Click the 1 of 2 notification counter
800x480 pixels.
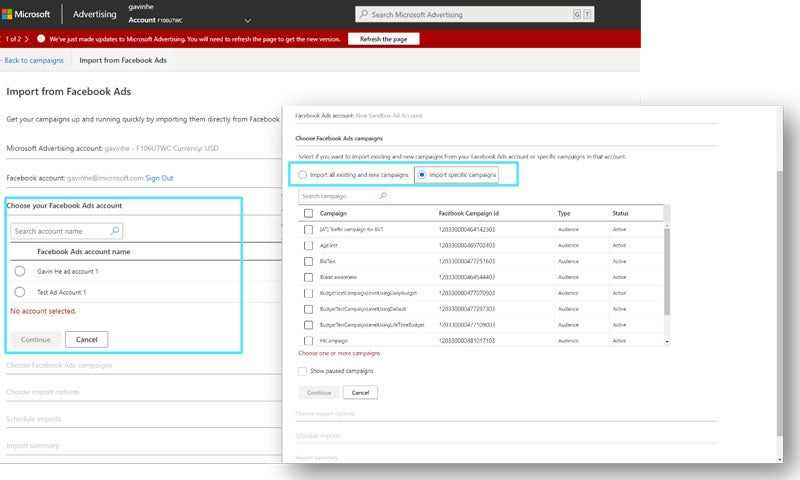tap(13, 39)
